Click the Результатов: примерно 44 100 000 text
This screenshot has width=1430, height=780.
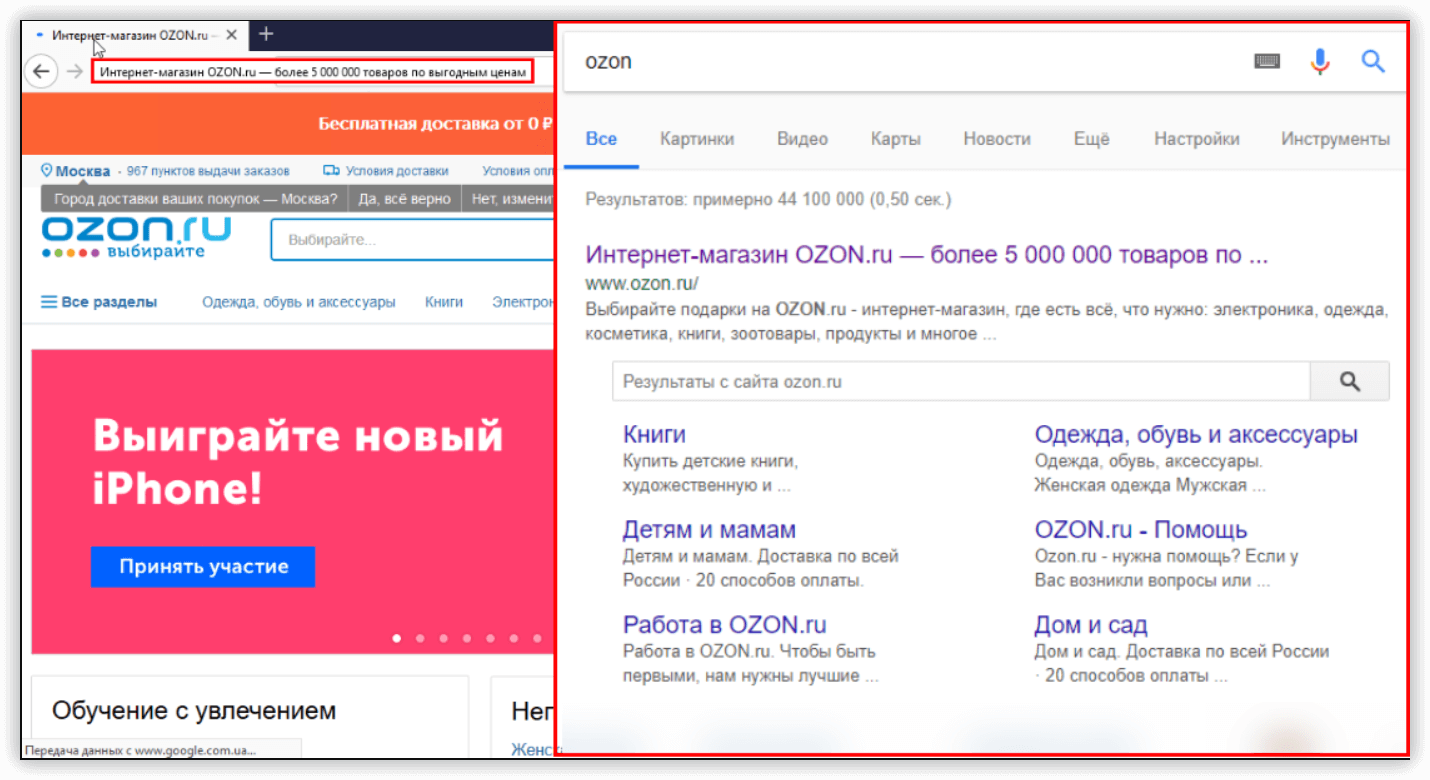coord(768,199)
